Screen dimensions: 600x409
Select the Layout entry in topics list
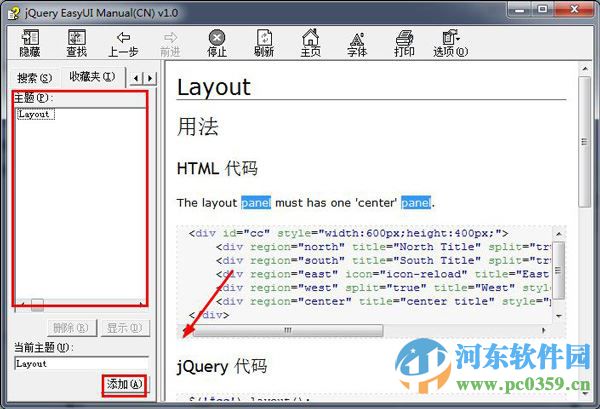pyautogui.click(x=34, y=114)
